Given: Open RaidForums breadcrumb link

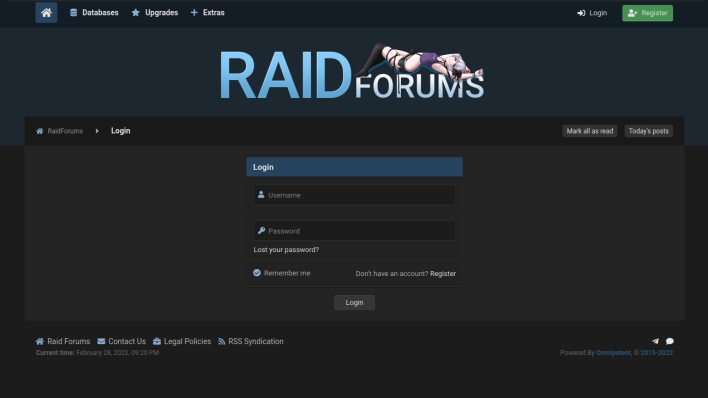Looking at the screenshot, I should click(65, 131).
